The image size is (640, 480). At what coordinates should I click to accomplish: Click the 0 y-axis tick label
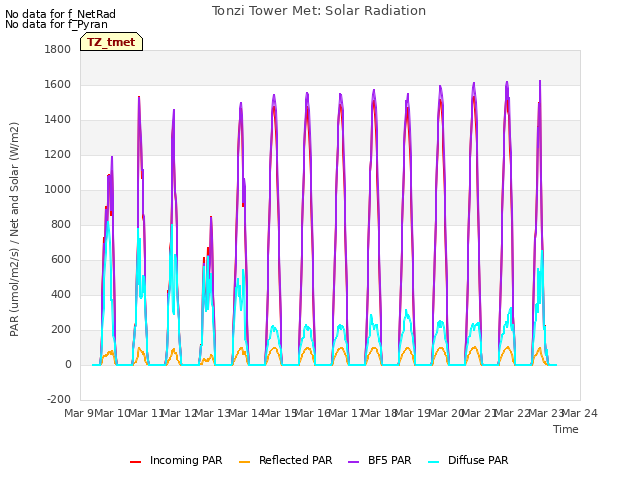[x=68, y=364]
